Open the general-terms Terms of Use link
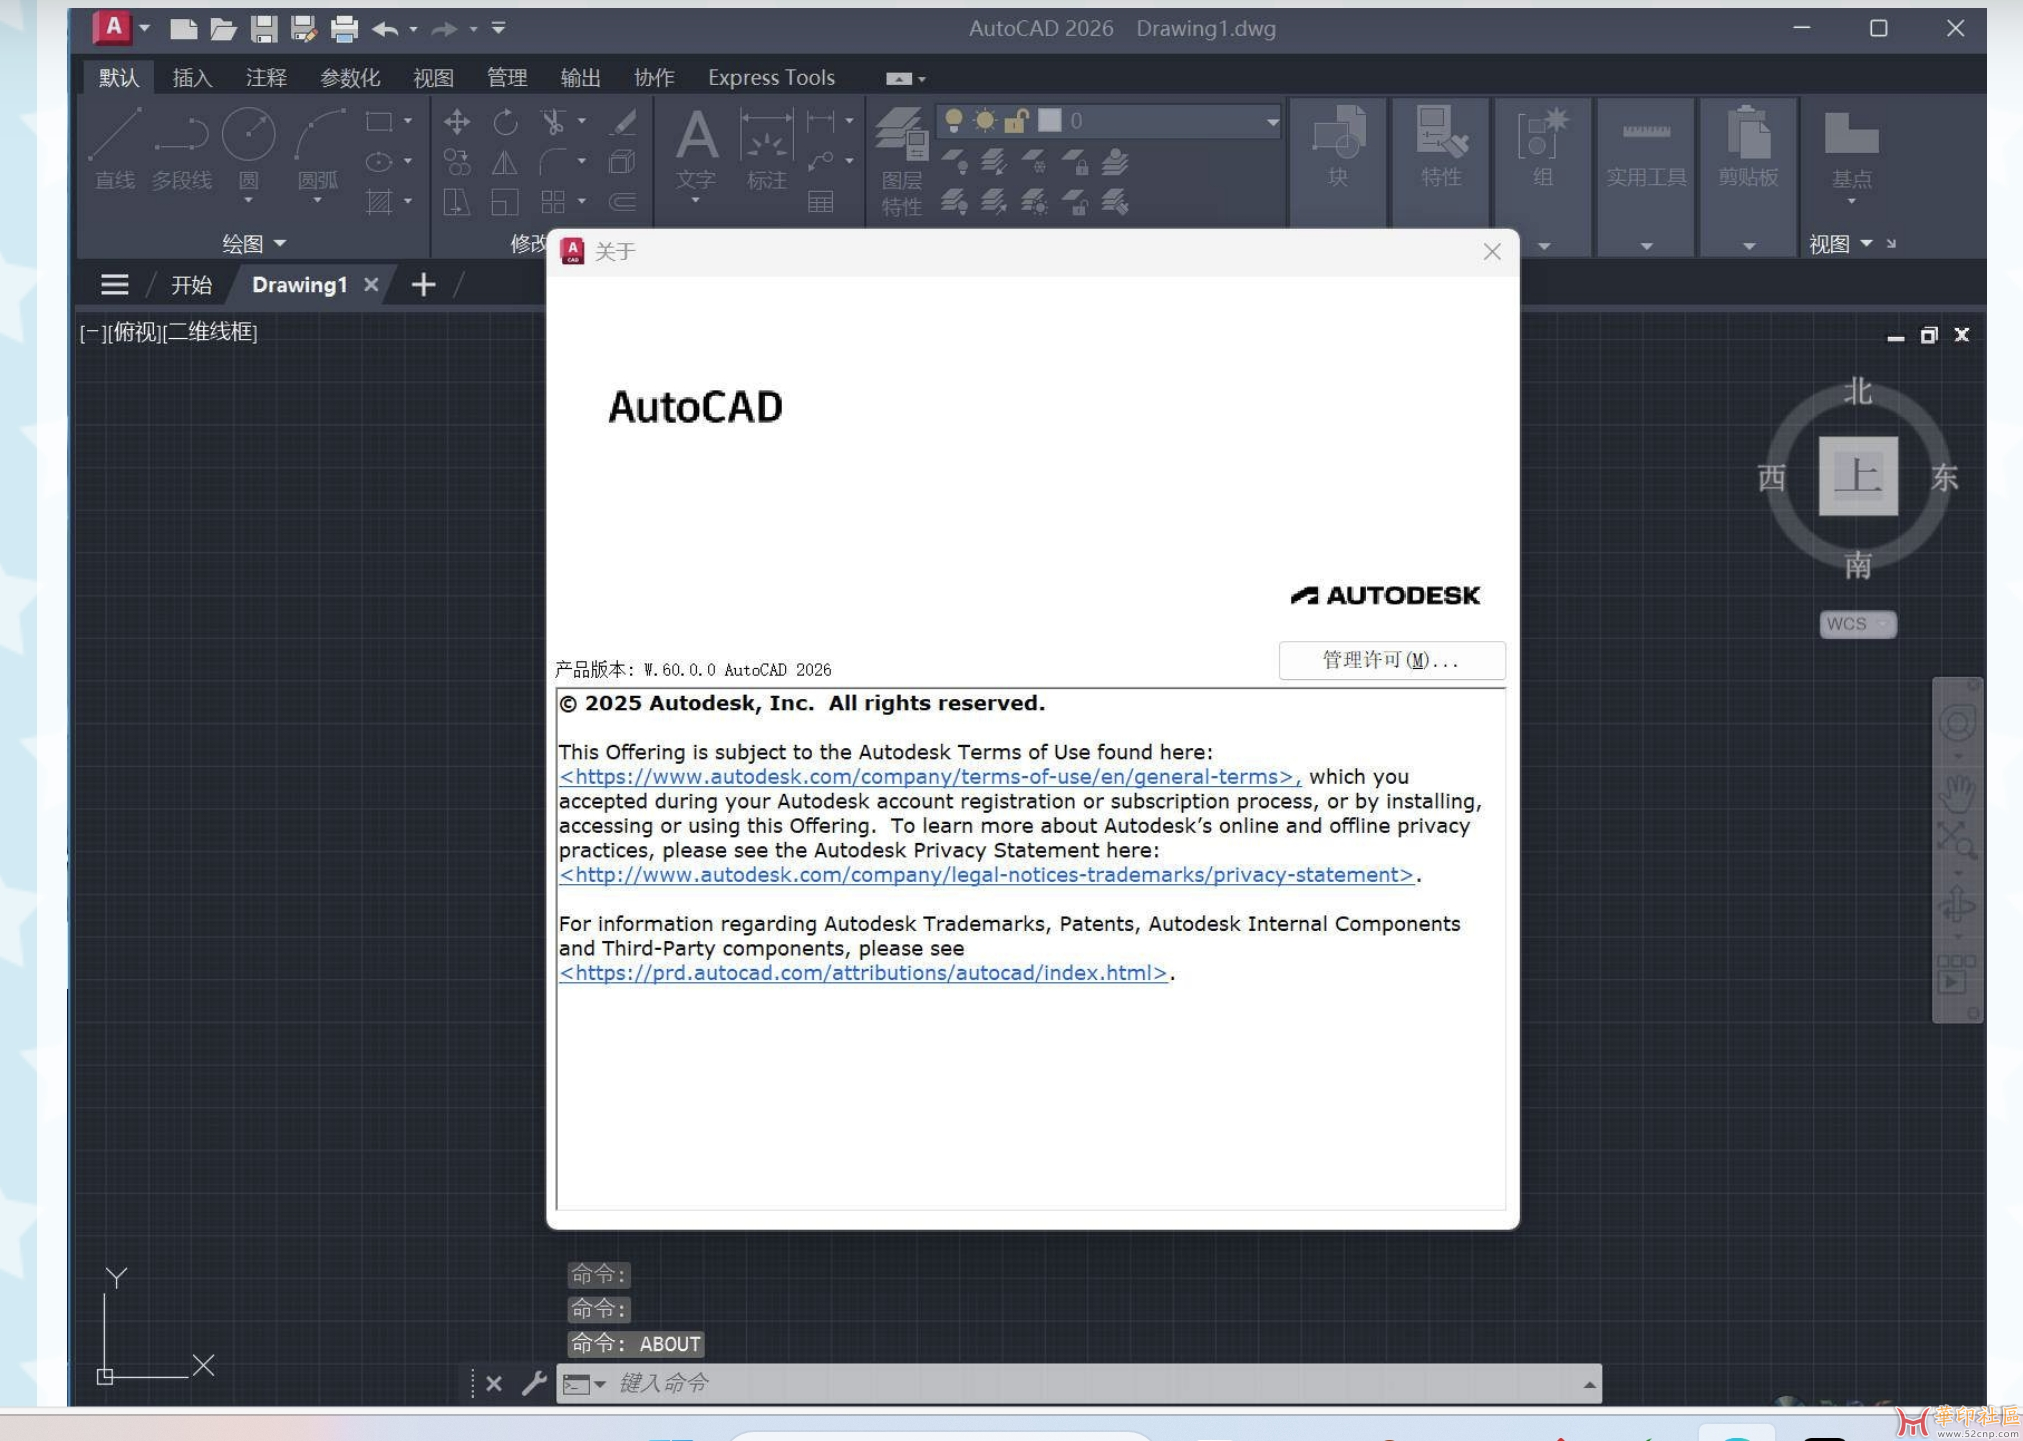 [929, 776]
